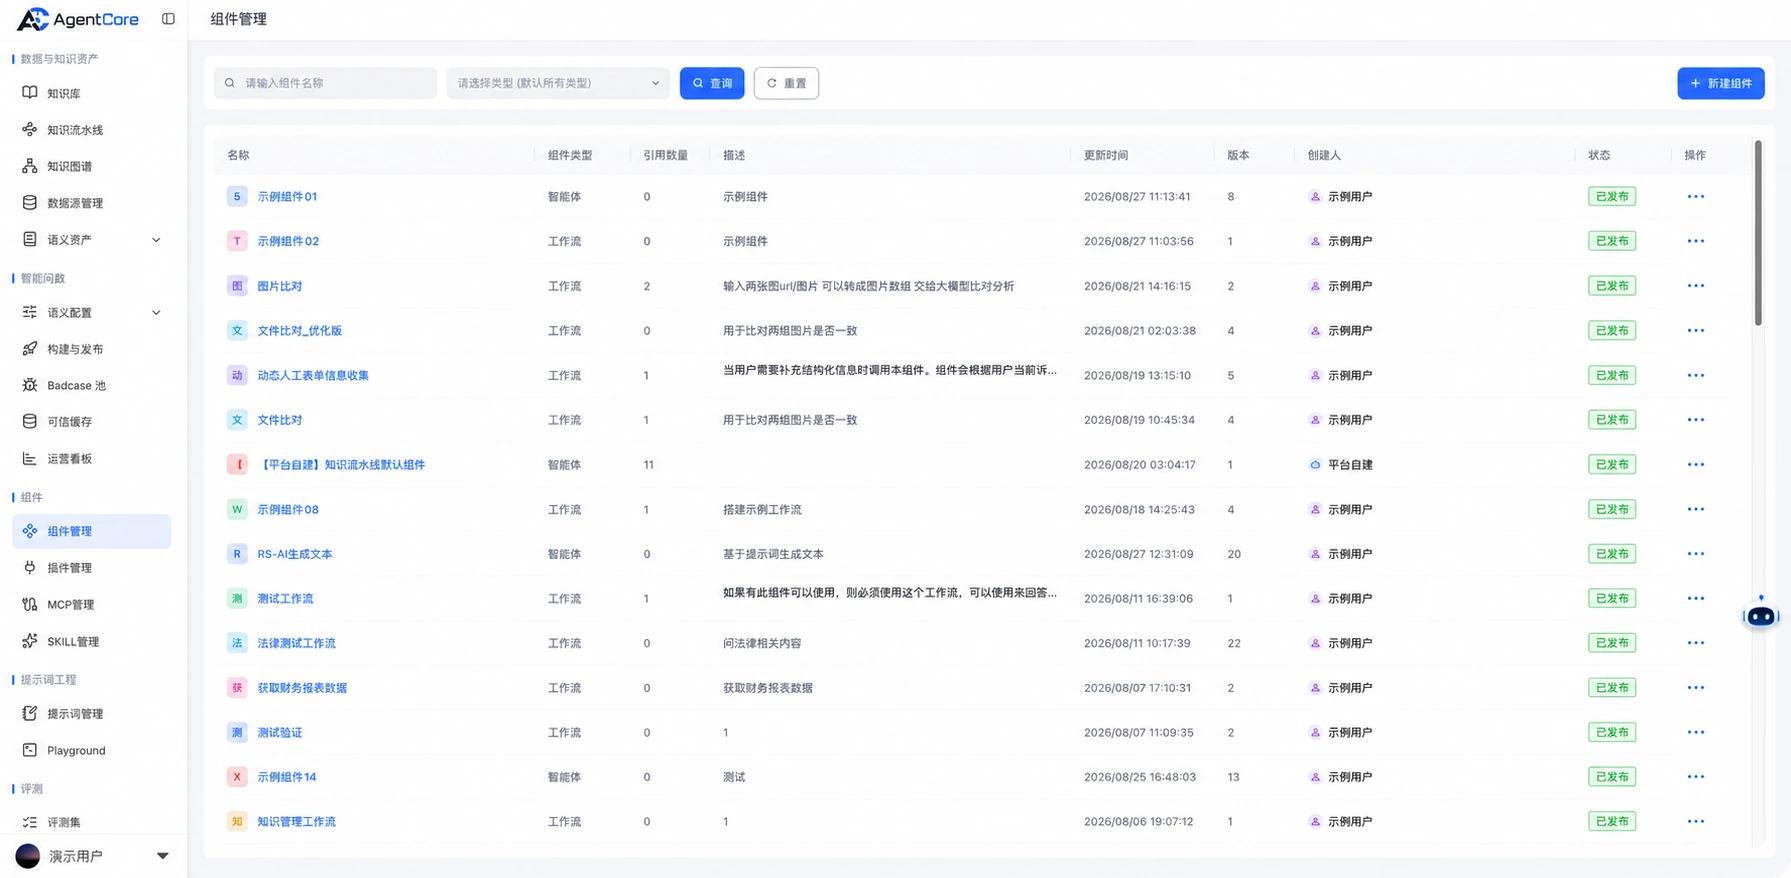This screenshot has width=1791, height=878.
Task: Click the Playground sidebar icon
Action: click(30, 750)
